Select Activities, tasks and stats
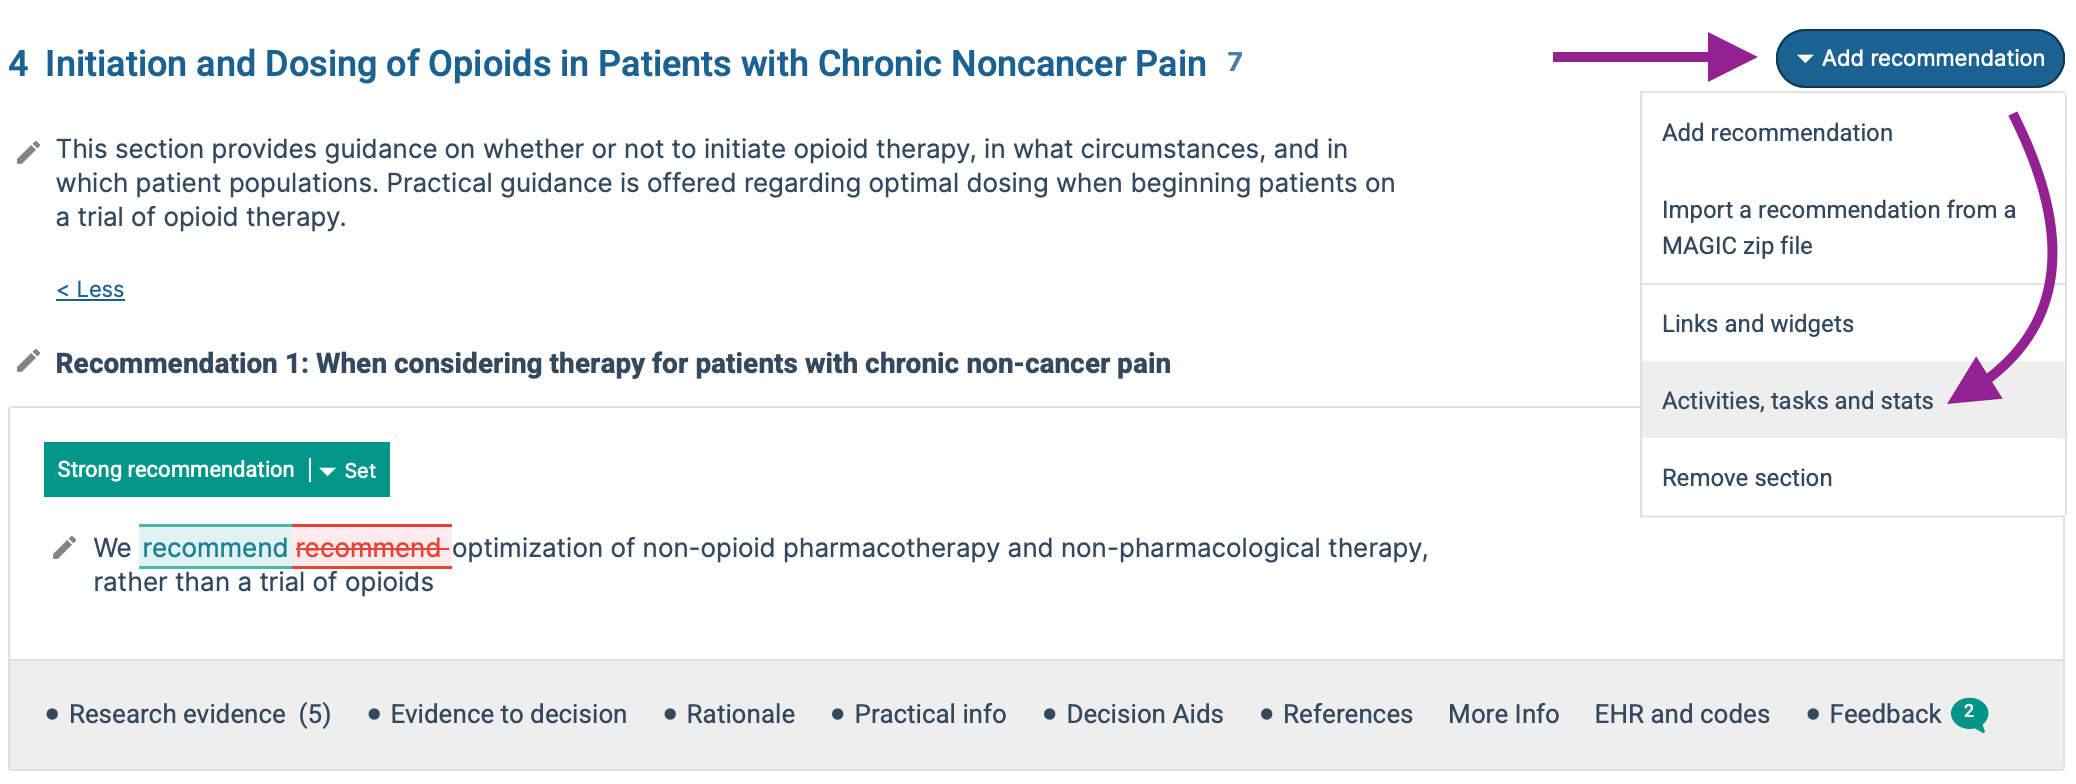The width and height of the screenshot is (2076, 784). 1797,401
